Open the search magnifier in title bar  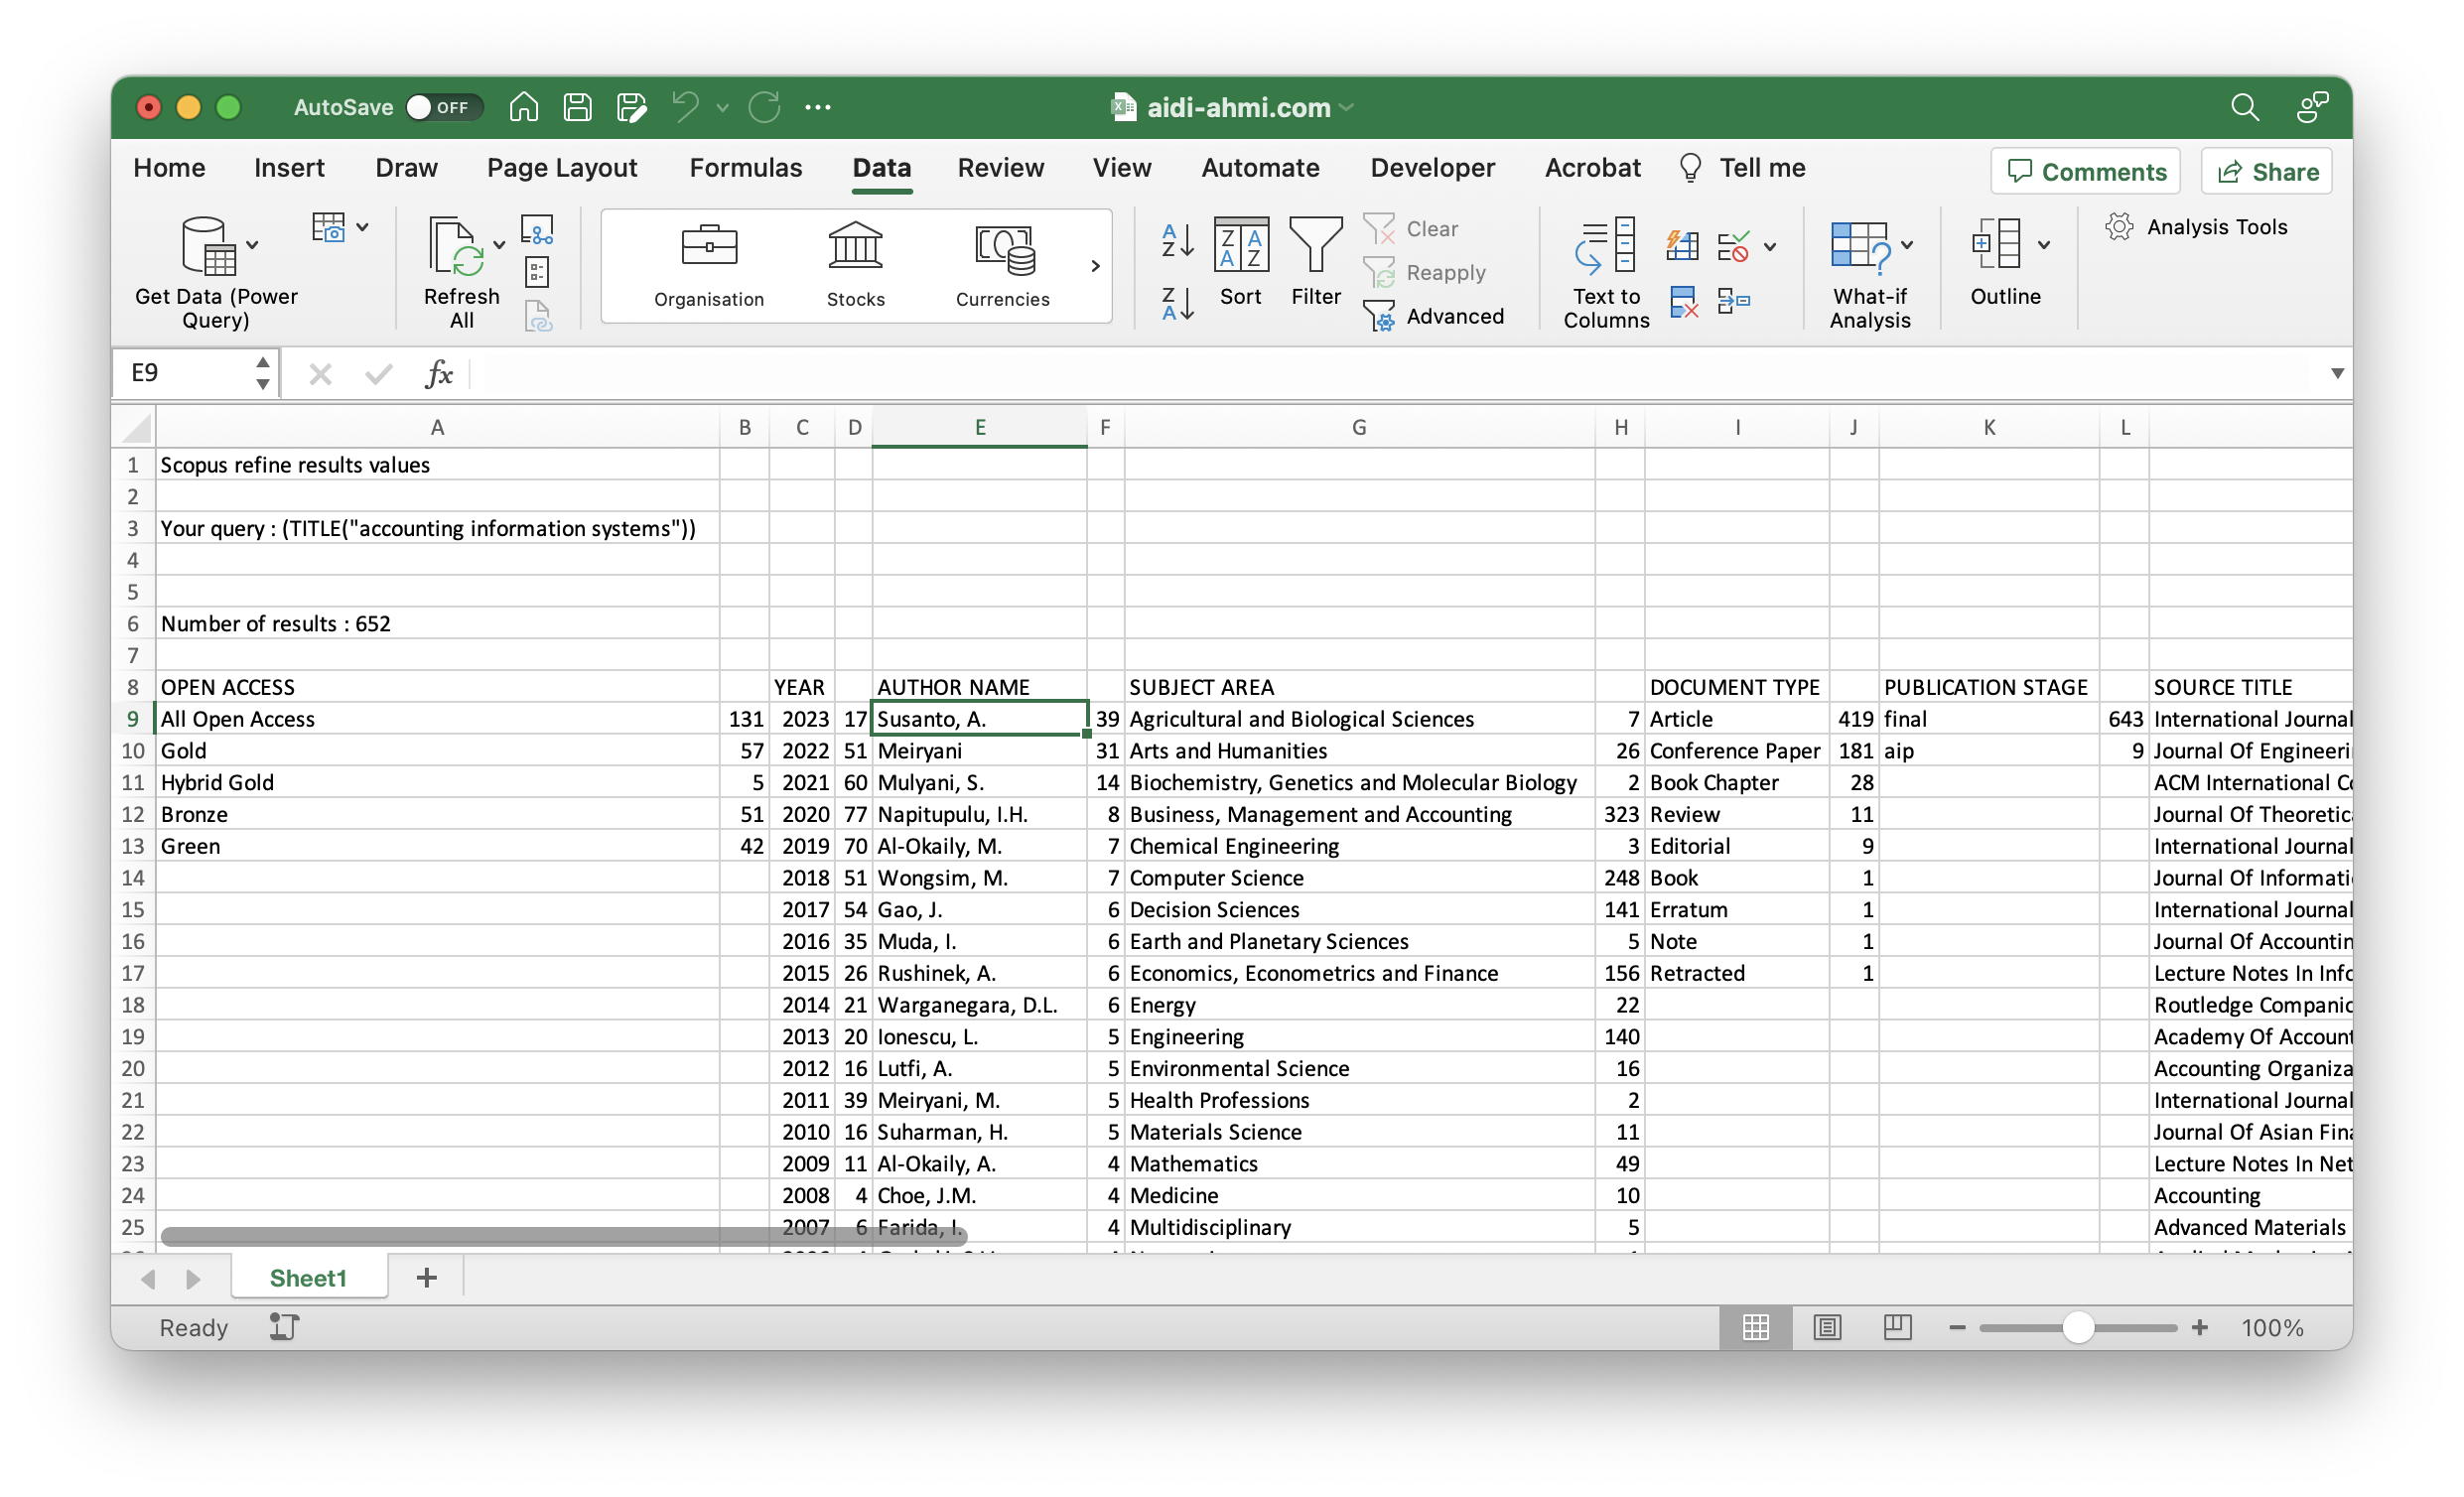pyautogui.click(x=2244, y=107)
